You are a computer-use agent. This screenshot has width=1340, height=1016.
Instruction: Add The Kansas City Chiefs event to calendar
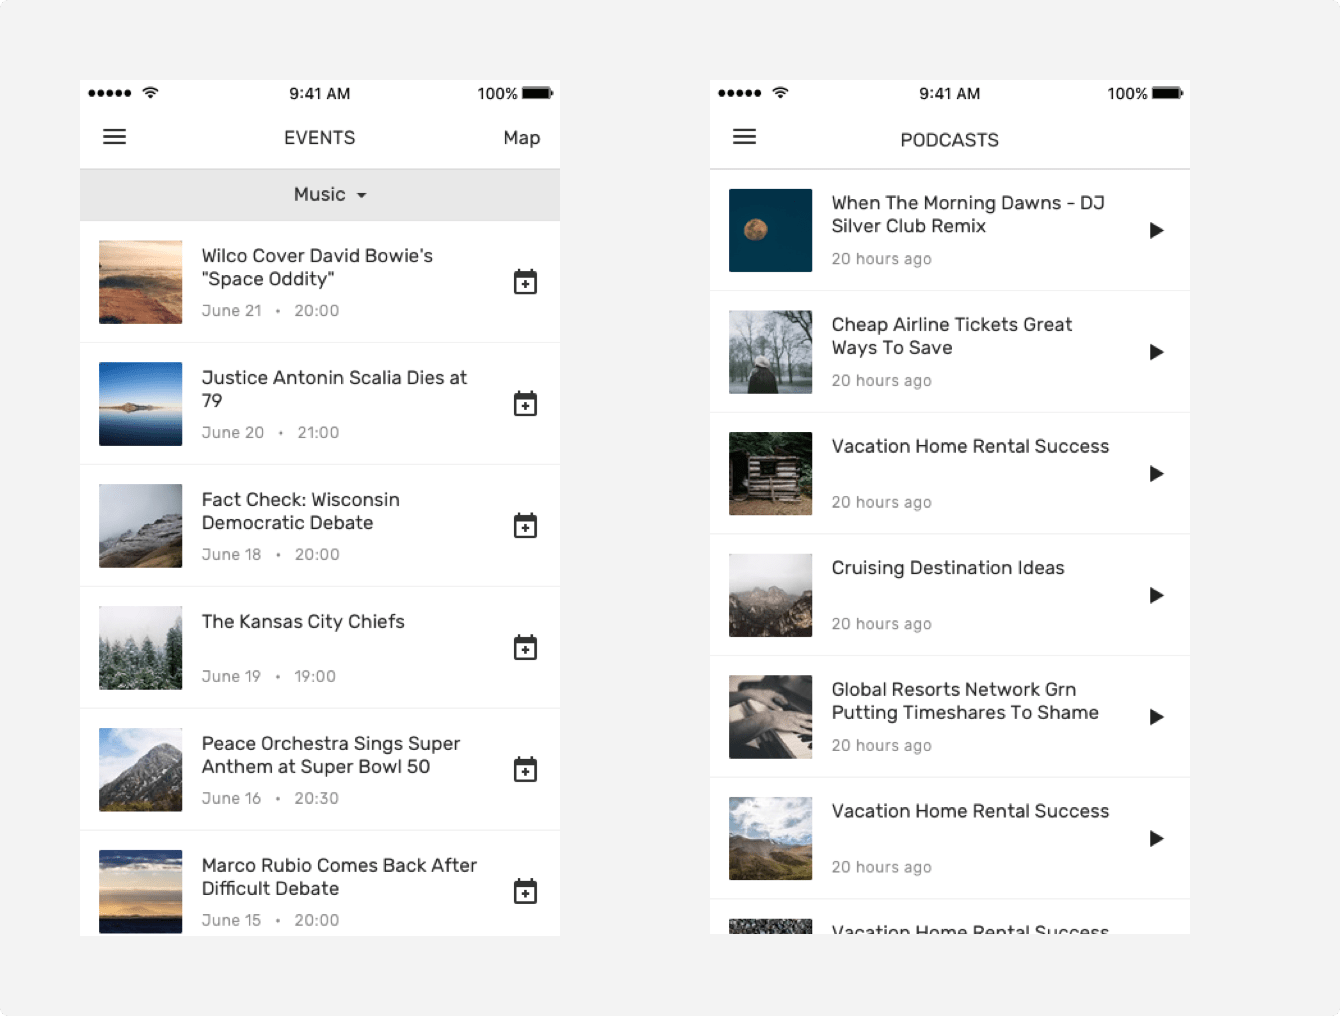point(525,647)
